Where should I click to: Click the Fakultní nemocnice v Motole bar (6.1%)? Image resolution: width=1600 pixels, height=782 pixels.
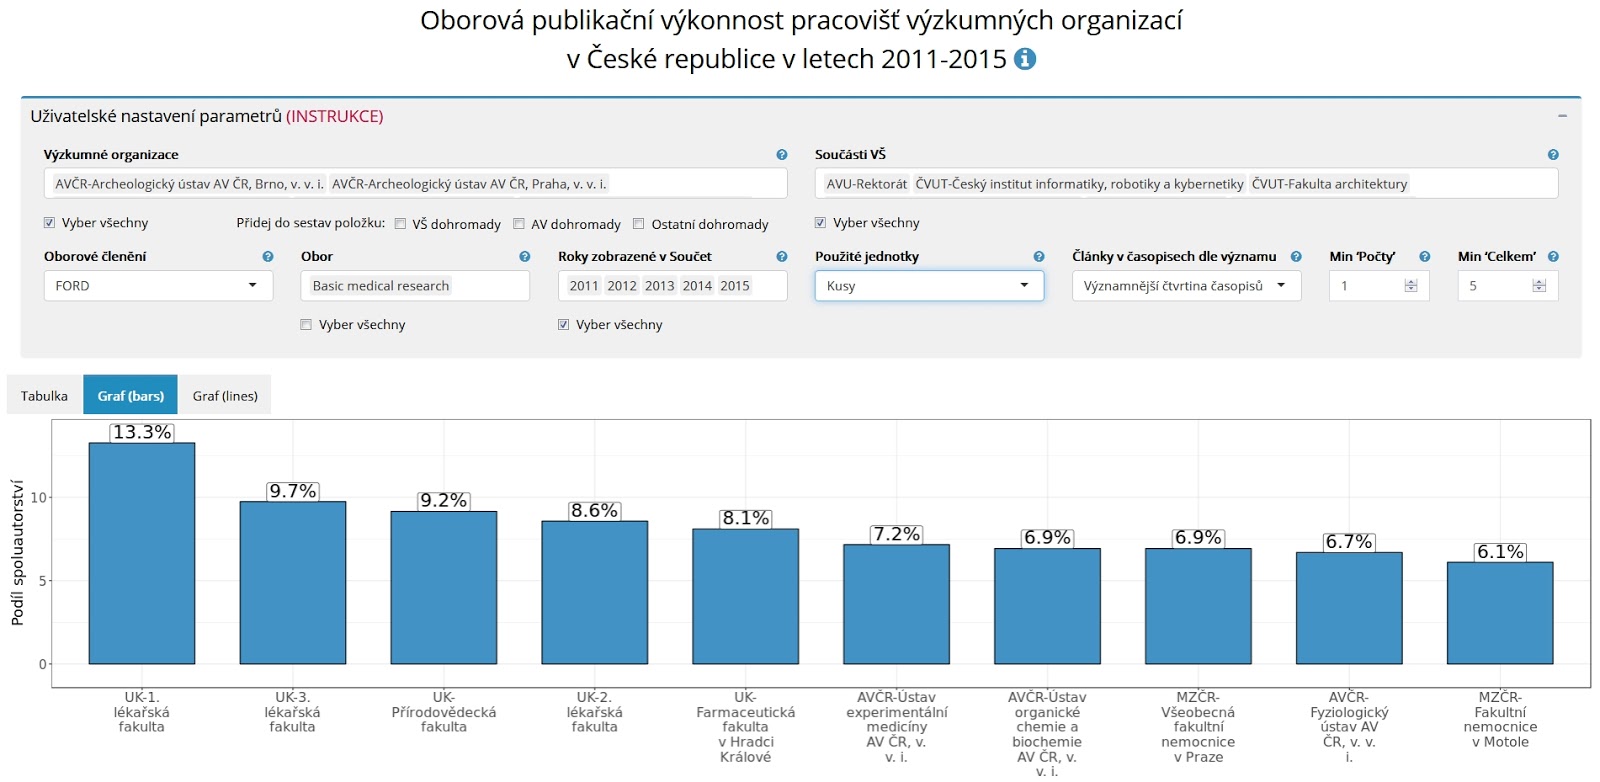point(1500,613)
